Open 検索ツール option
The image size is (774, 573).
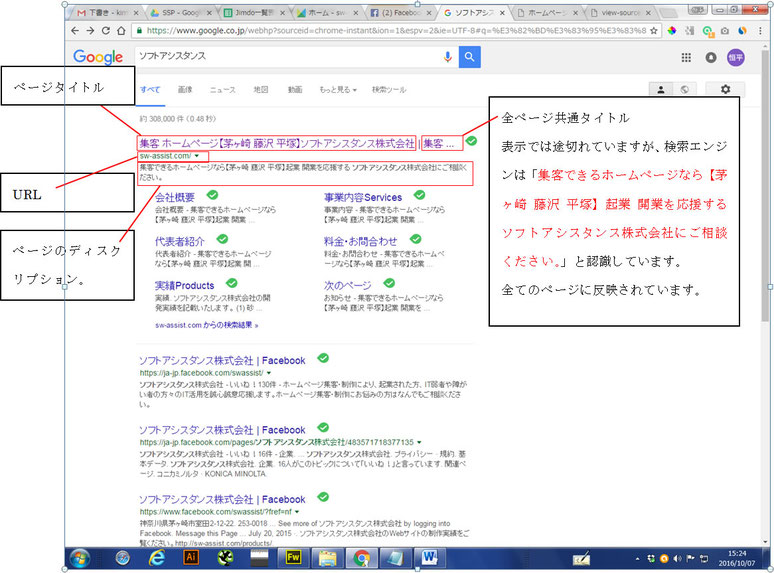tap(389, 90)
